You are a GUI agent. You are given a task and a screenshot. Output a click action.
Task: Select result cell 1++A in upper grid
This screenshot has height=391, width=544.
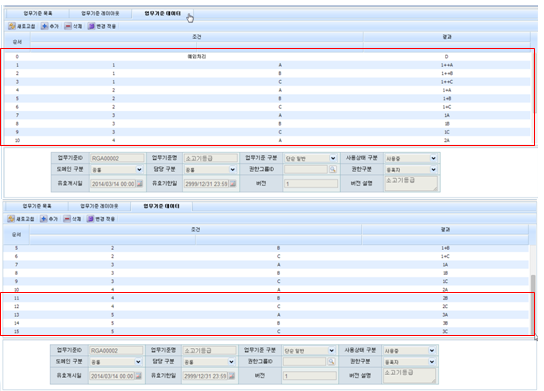tap(447, 65)
